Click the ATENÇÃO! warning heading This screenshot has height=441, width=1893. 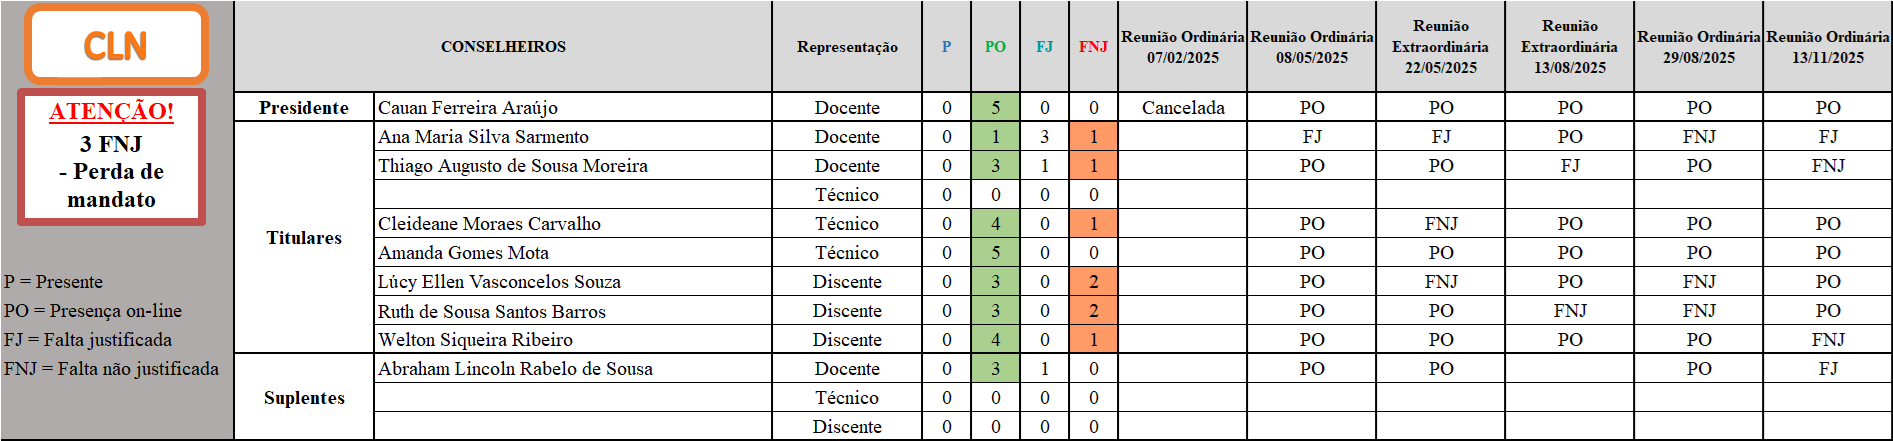[x=111, y=111]
